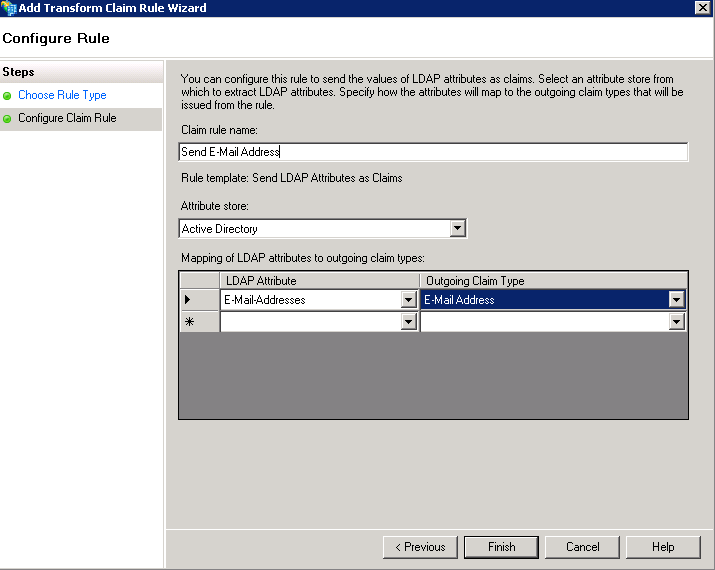Expand the E-Mail-Addresses LDAP attribute dropdown
The width and height of the screenshot is (715, 570).
[408, 299]
